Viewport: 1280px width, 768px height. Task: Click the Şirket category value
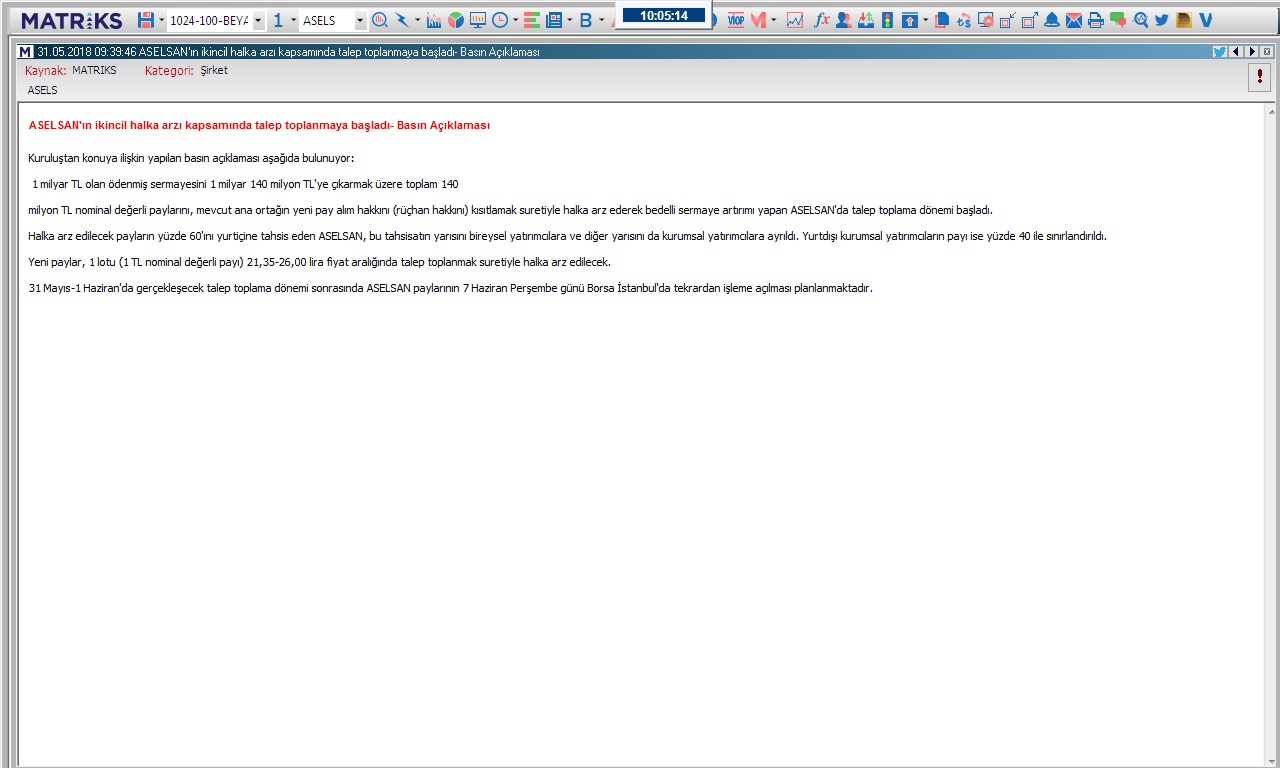pos(214,70)
